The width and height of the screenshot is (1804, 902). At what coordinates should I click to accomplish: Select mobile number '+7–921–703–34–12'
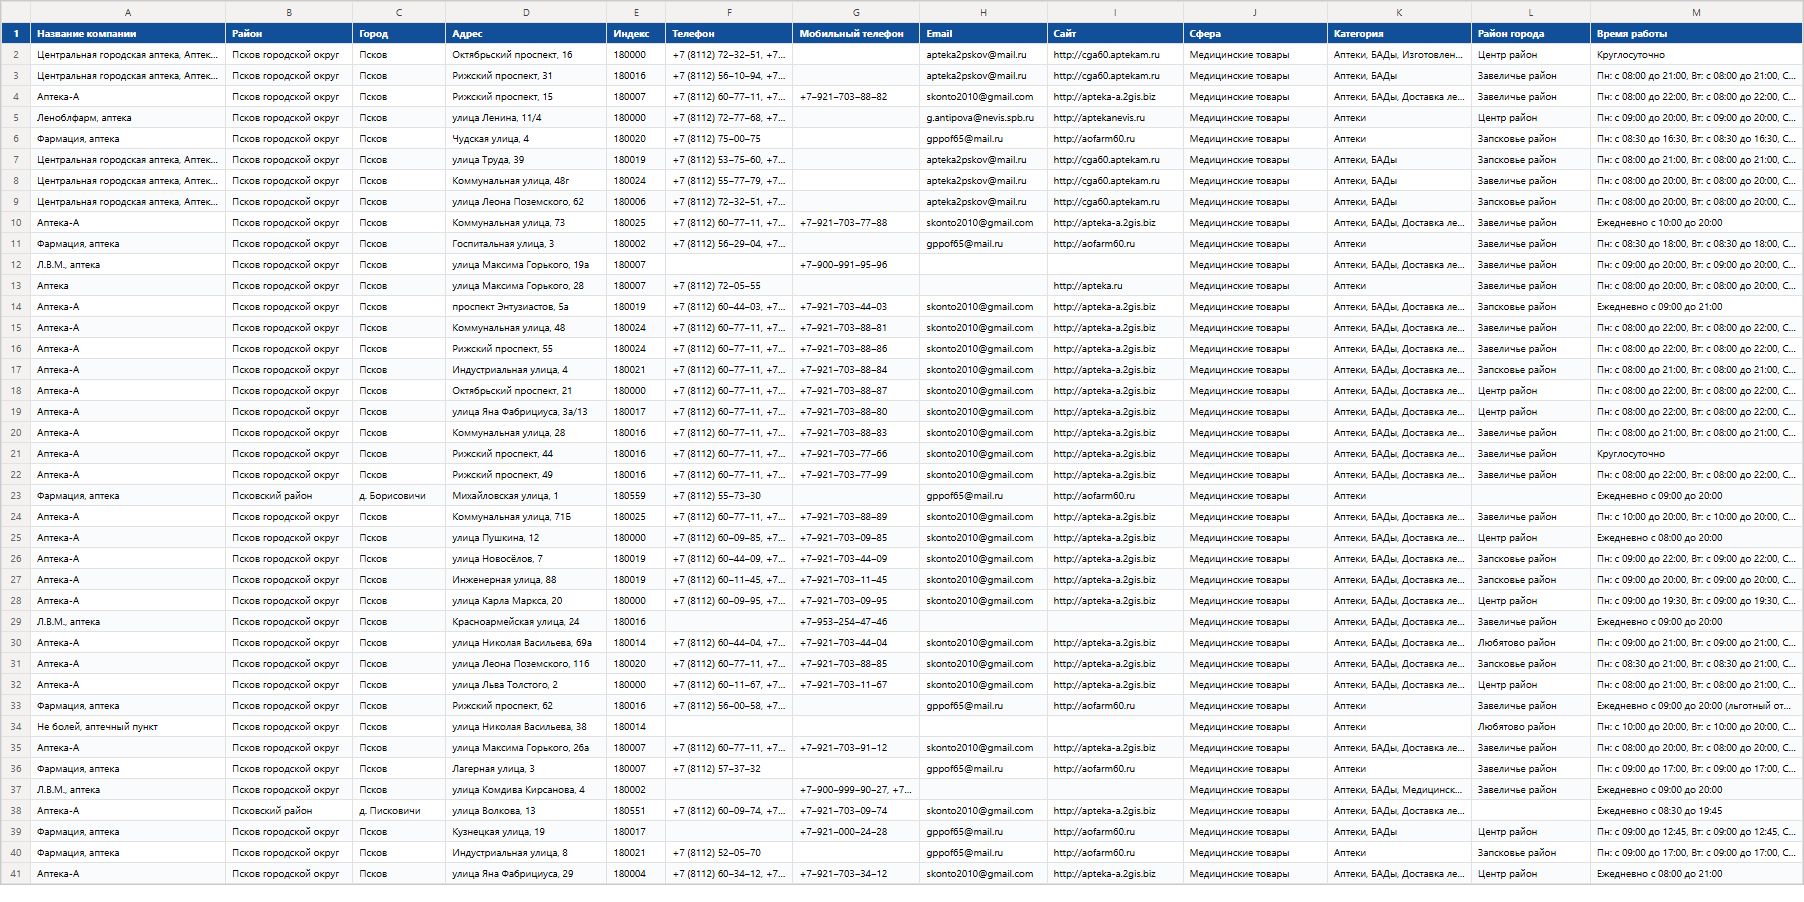856,873
